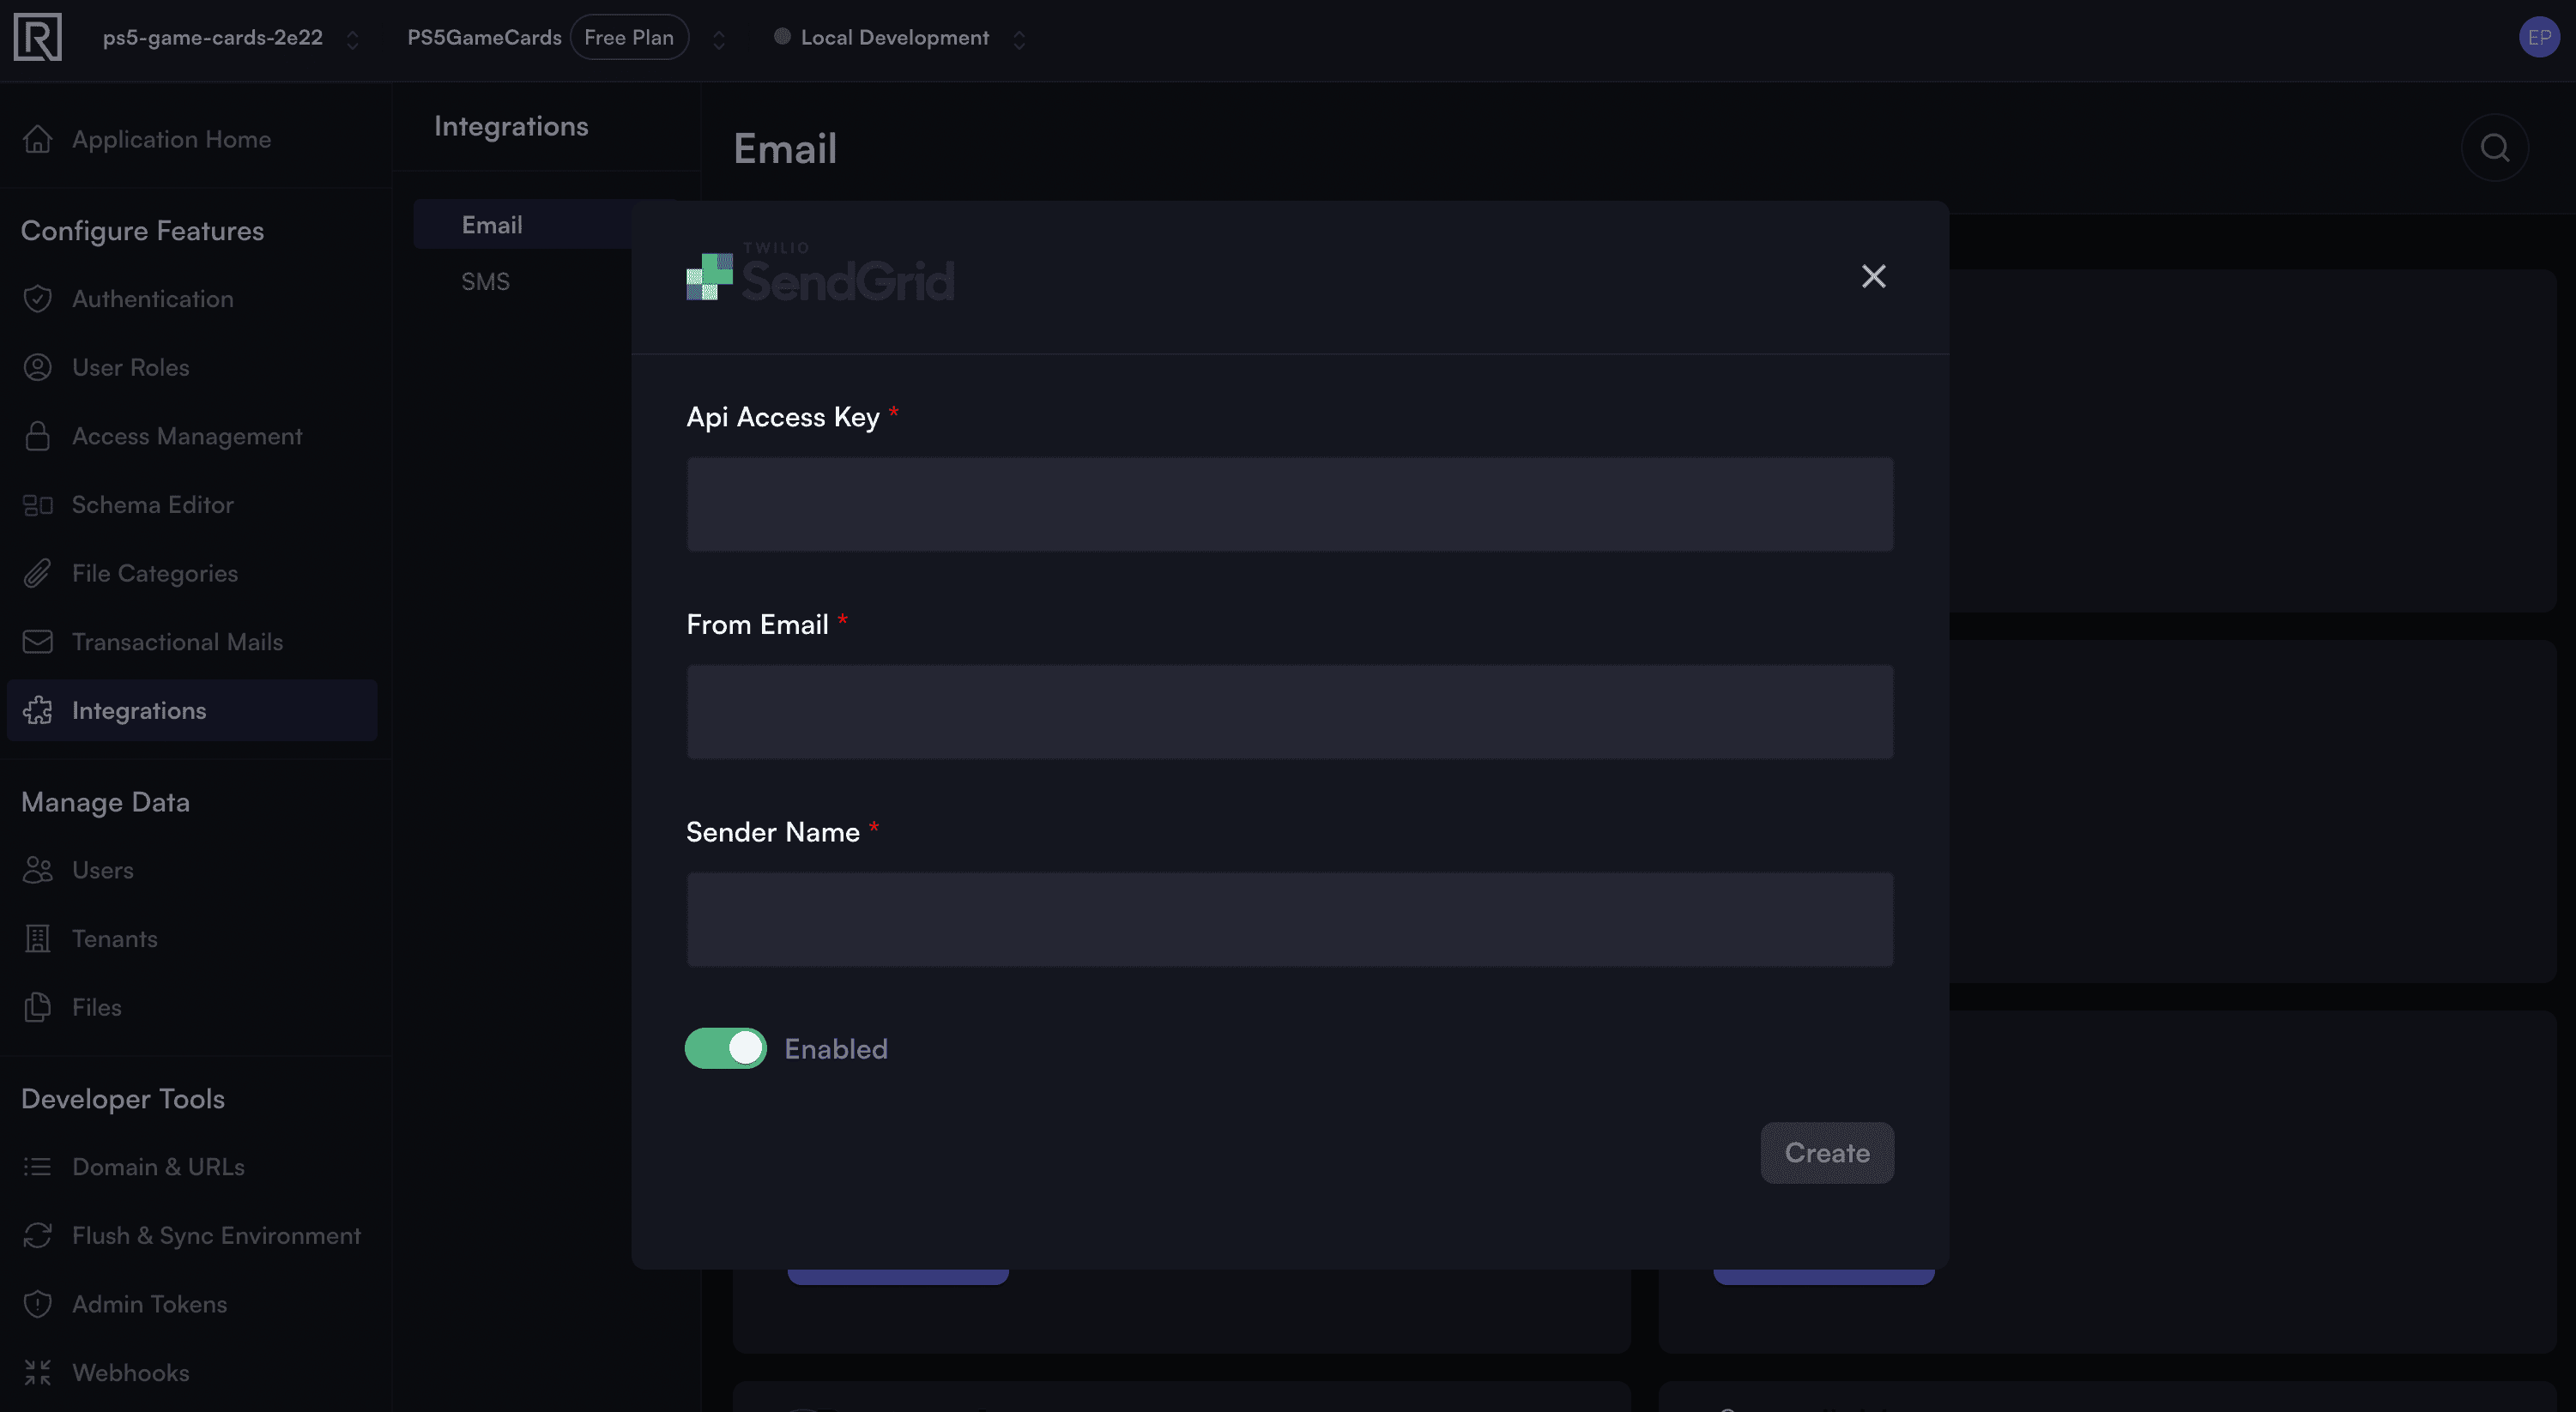The height and width of the screenshot is (1412, 2576).
Task: Click the Flush & Sync refresh icon
Action: click(x=38, y=1236)
